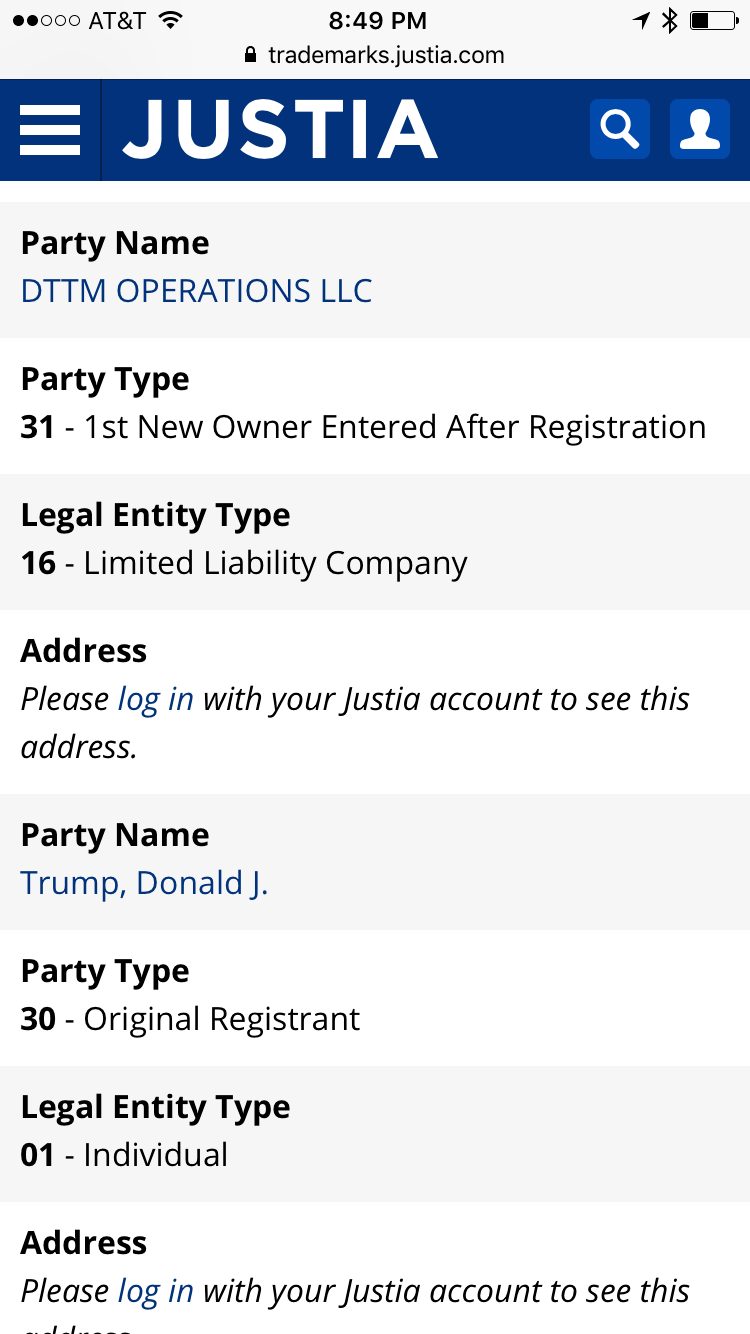The width and height of the screenshot is (750, 1334).
Task: Tap the trademarks.justia.com address field
Action: [x=386, y=55]
